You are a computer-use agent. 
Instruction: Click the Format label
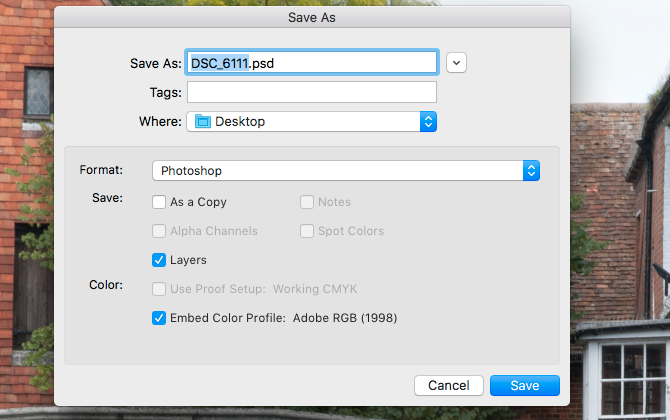pyautogui.click(x=99, y=170)
